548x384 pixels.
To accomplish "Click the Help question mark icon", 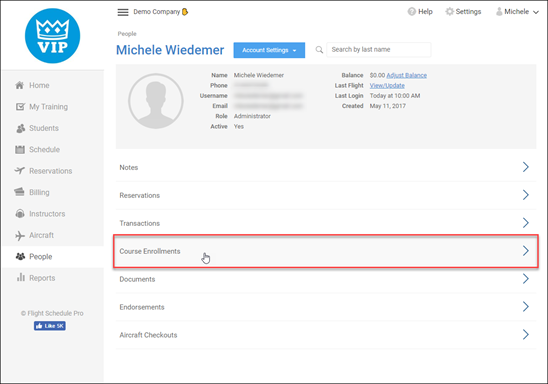I will pyautogui.click(x=412, y=12).
